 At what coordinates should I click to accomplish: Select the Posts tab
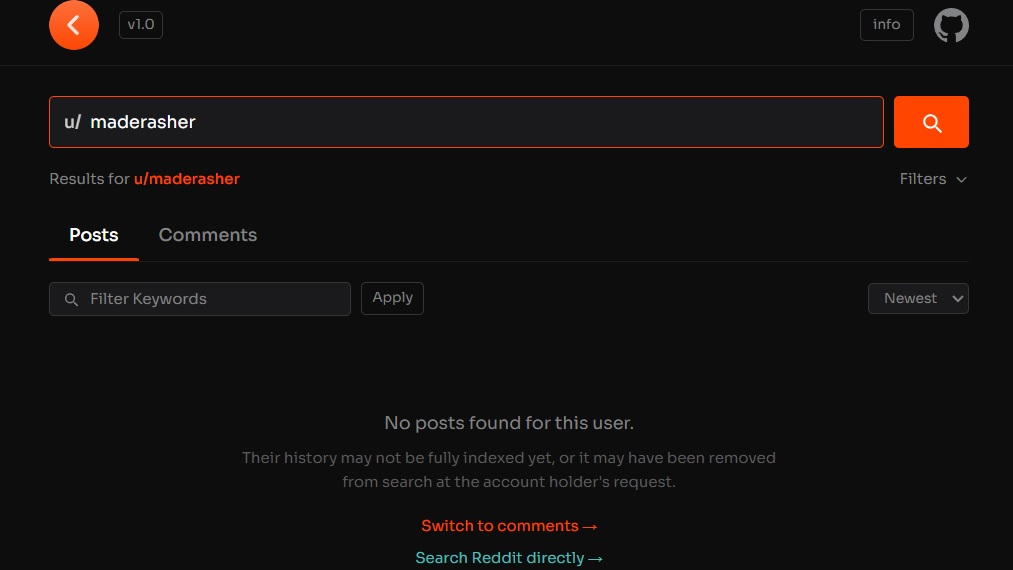click(94, 235)
